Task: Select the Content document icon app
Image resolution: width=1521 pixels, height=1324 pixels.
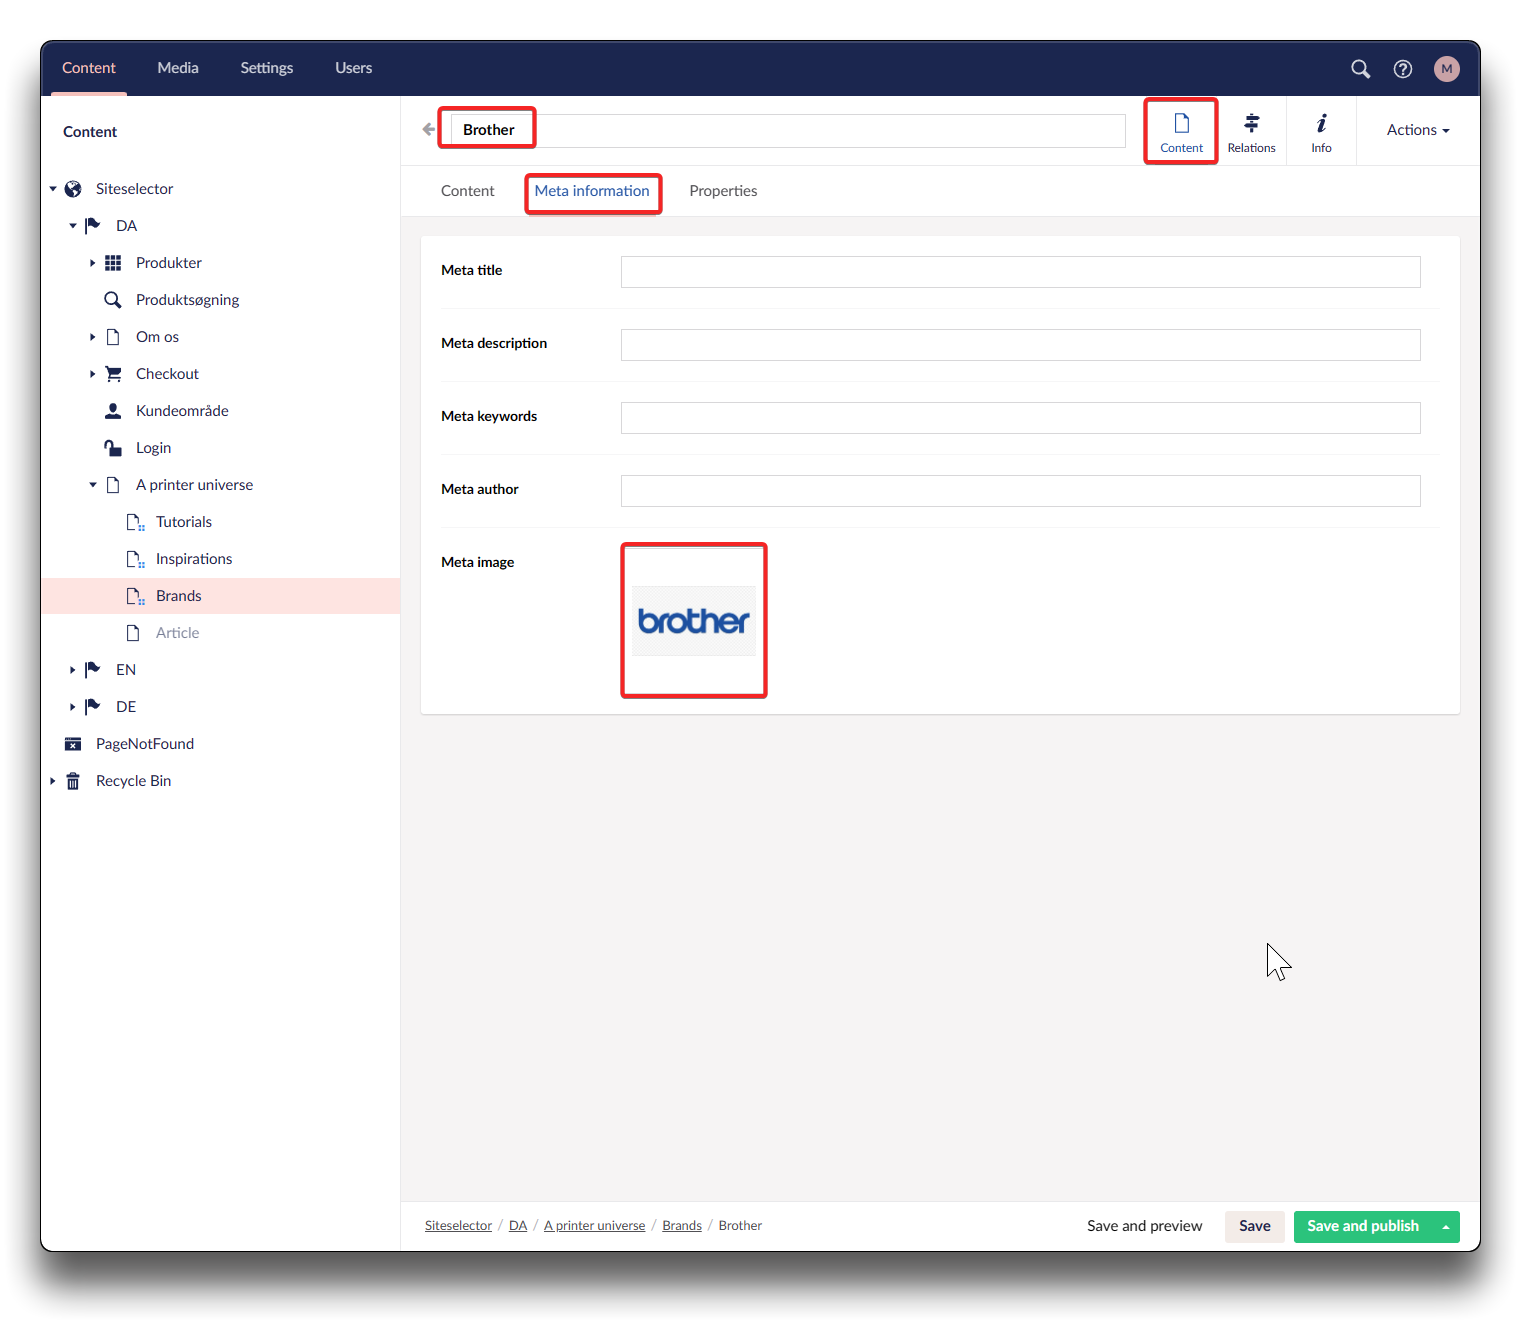Action: [1181, 132]
